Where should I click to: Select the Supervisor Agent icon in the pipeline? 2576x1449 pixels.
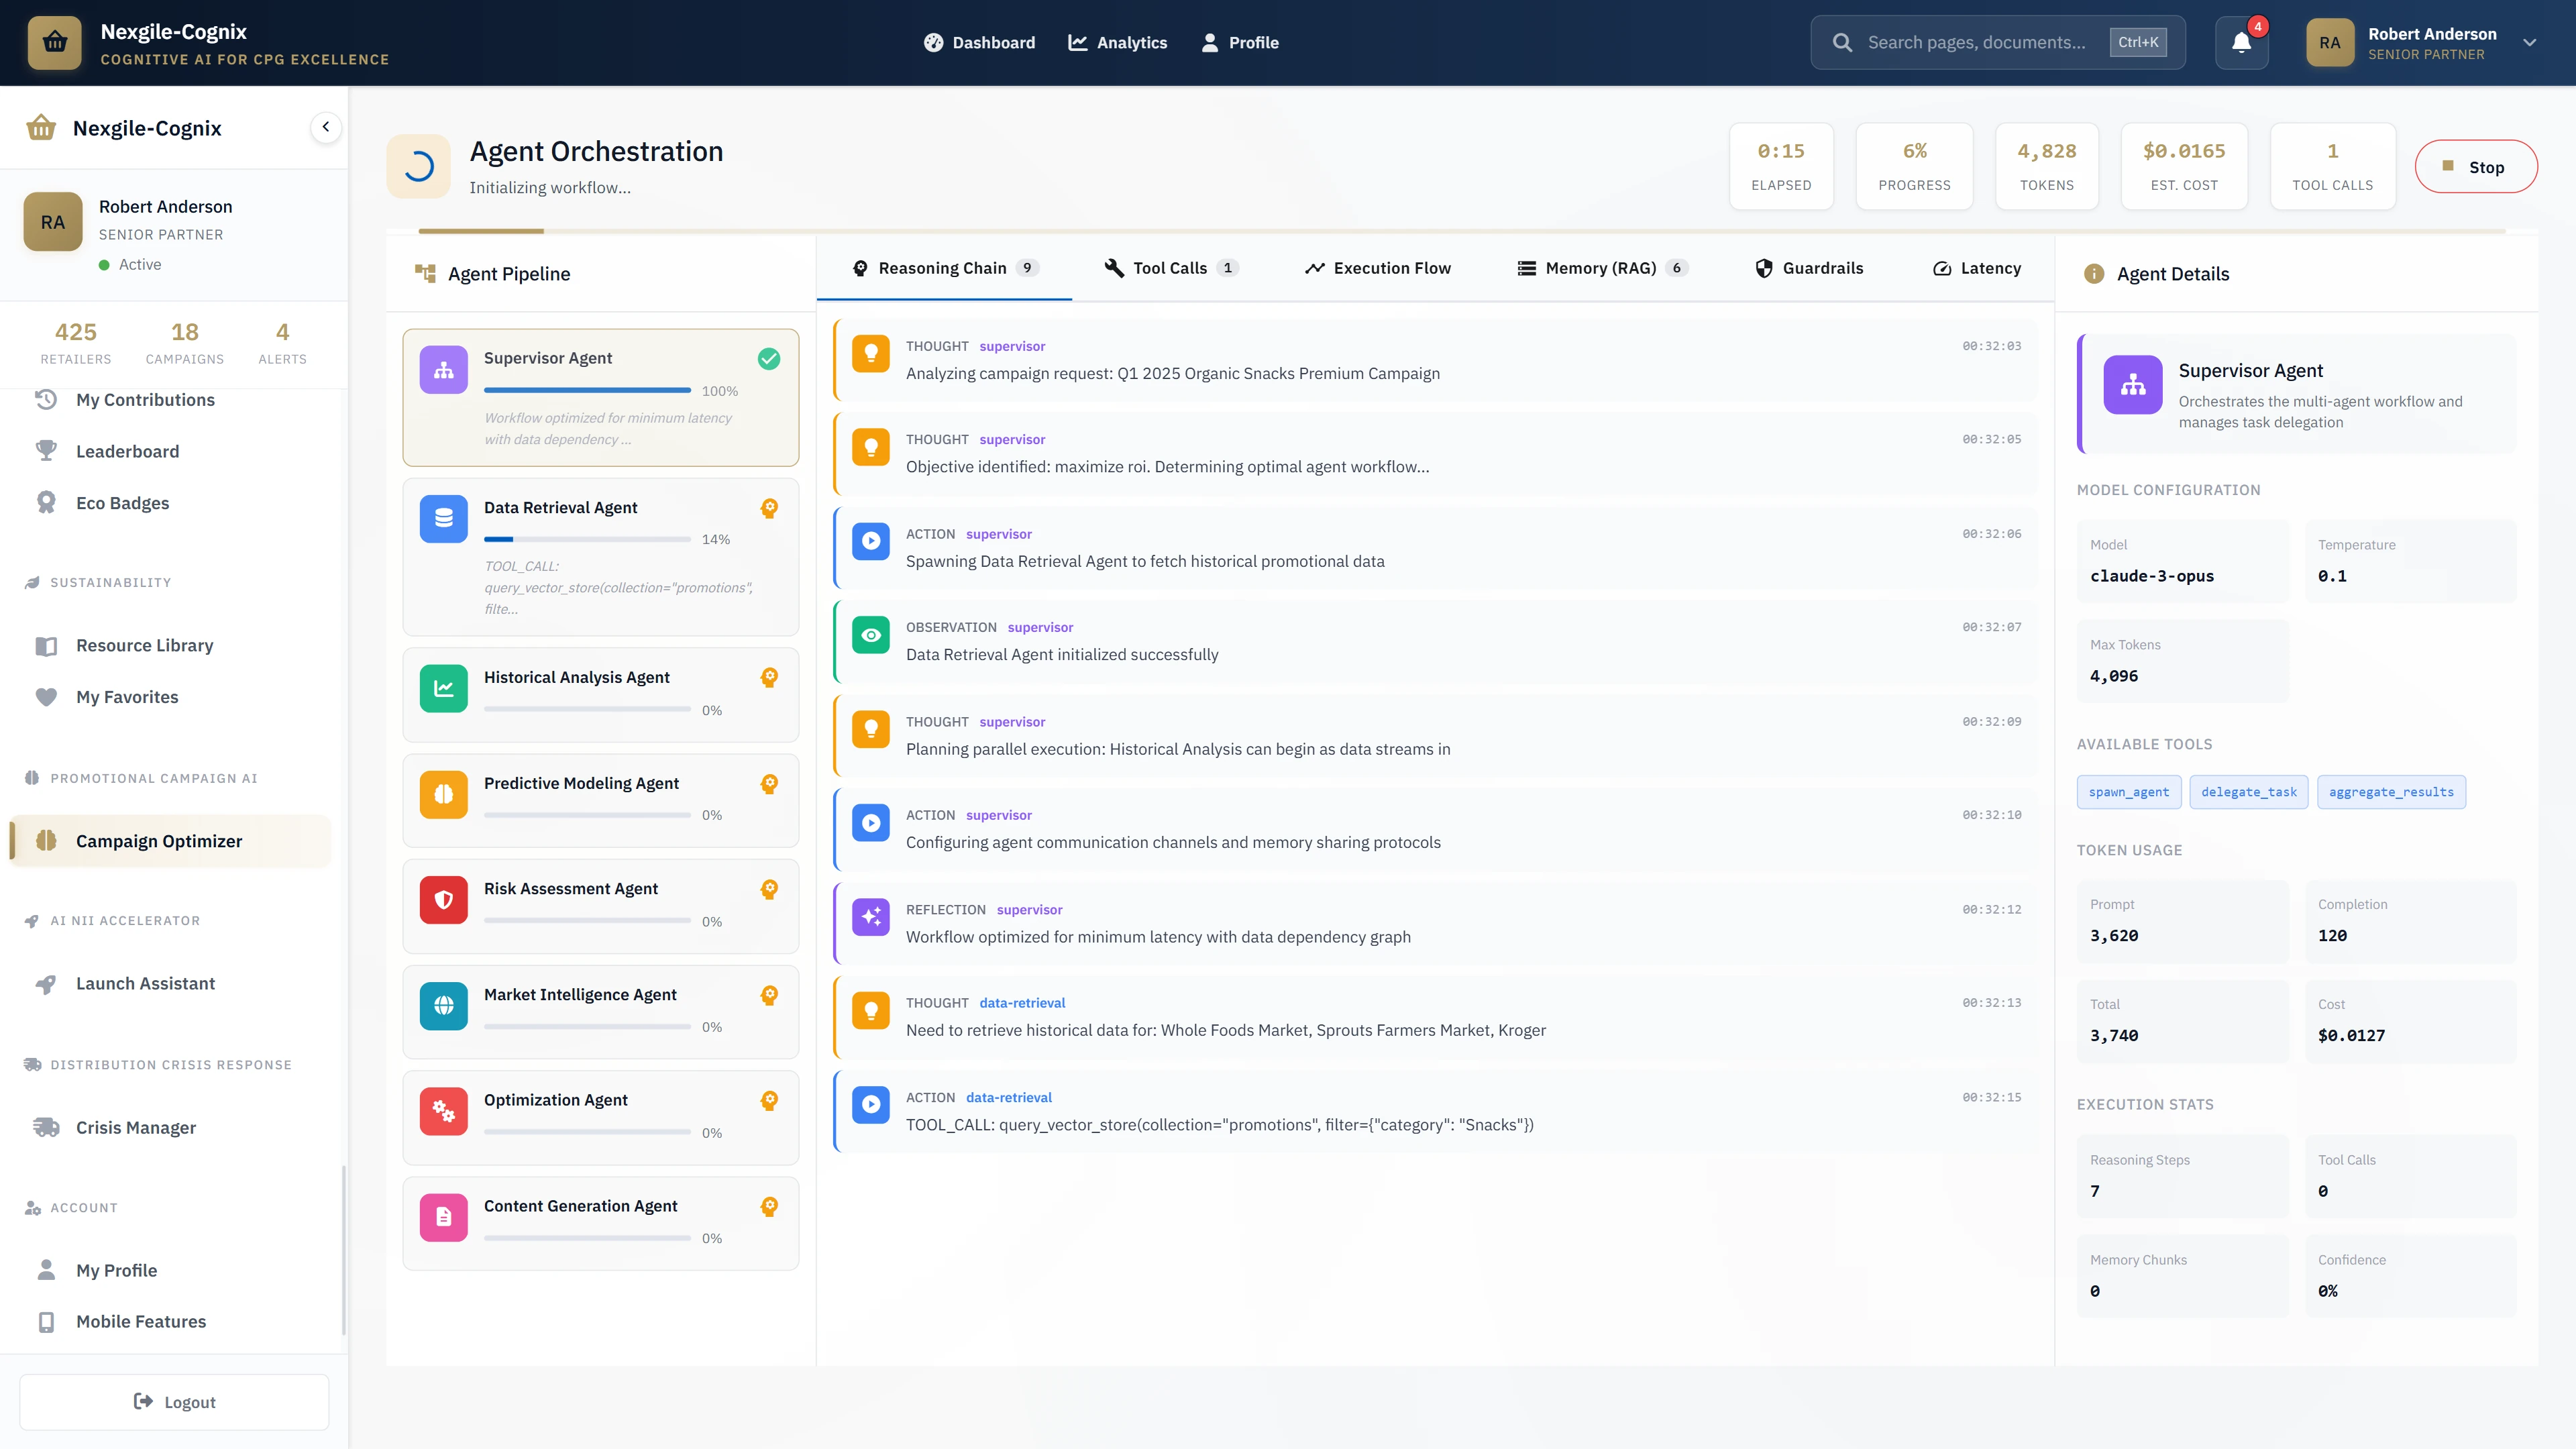click(443, 369)
